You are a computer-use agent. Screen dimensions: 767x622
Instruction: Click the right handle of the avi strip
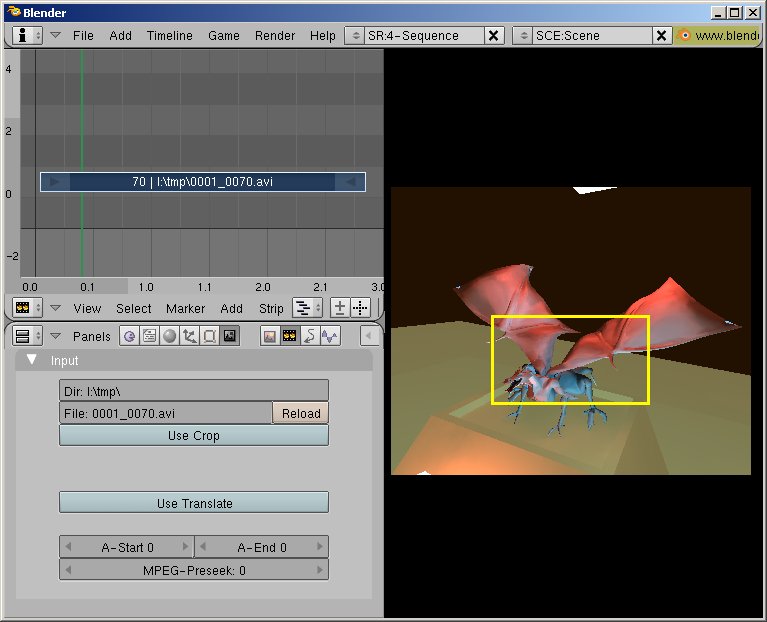pyautogui.click(x=350, y=182)
